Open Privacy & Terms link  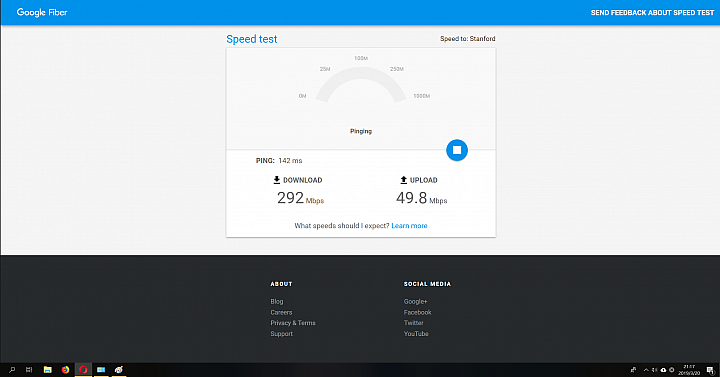pos(293,323)
